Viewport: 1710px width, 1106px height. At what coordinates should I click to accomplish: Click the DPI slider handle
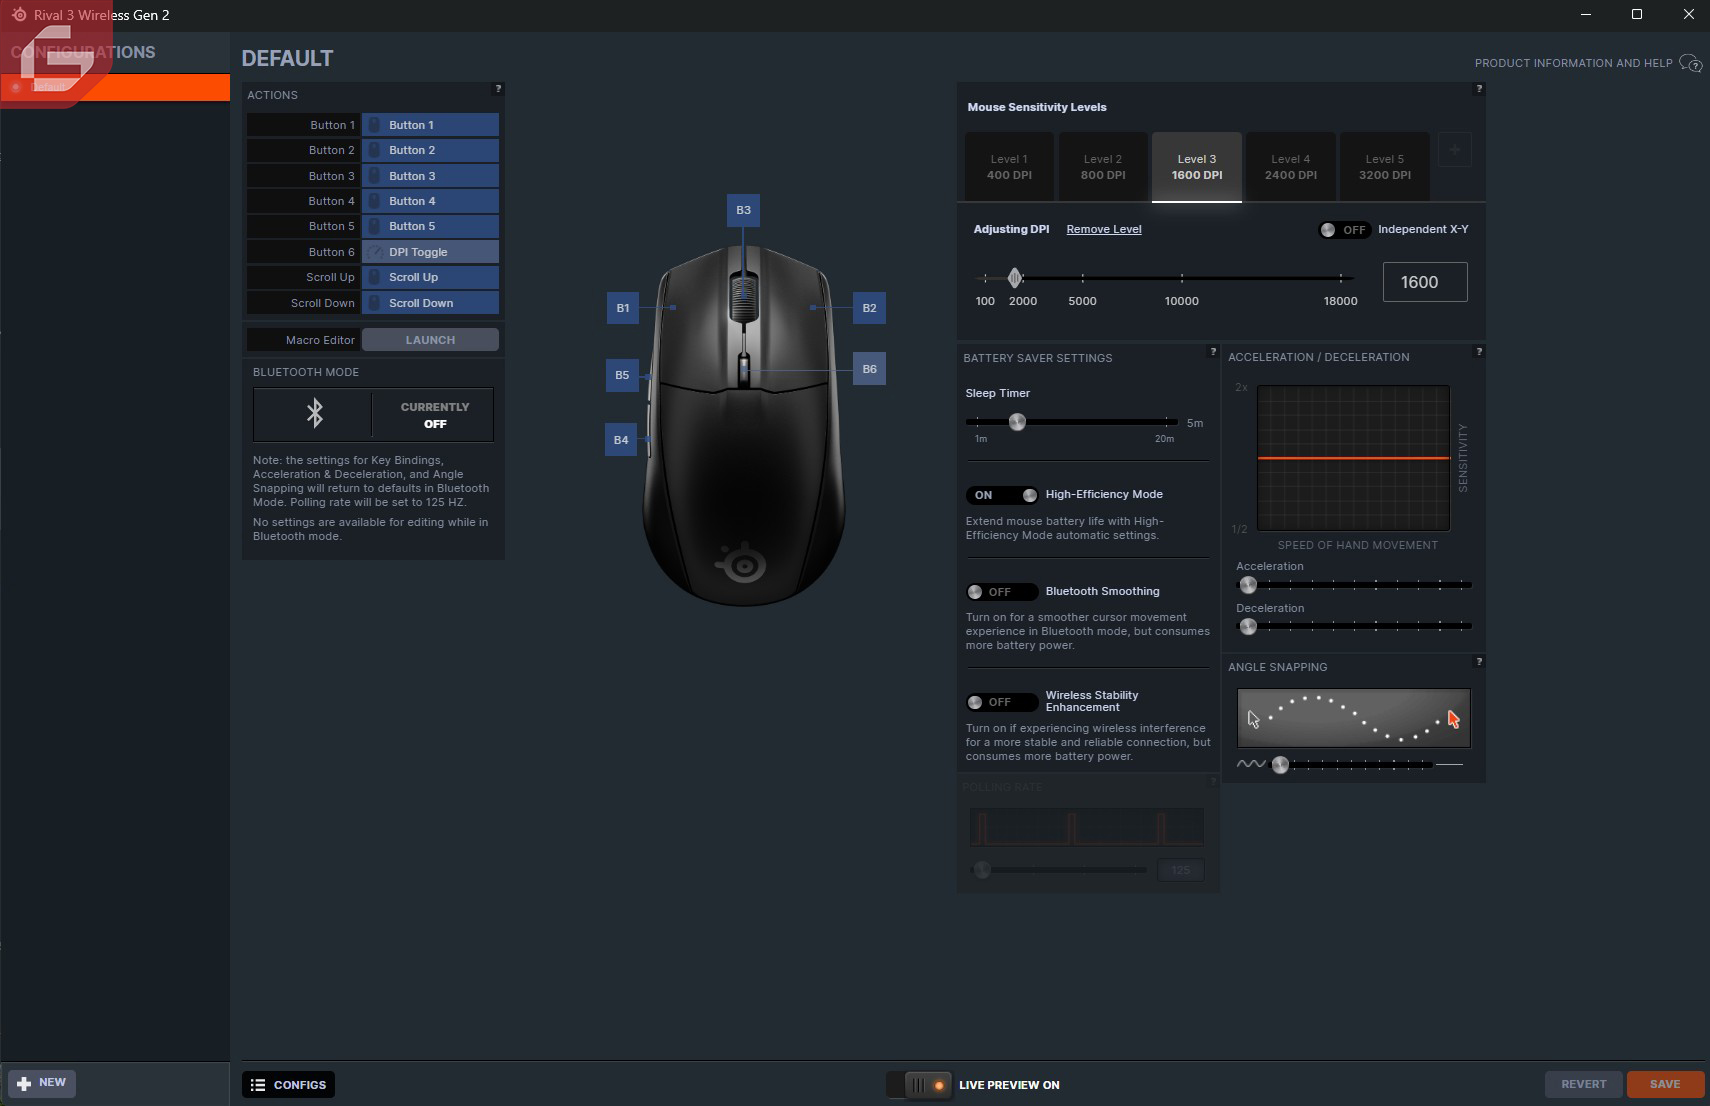click(x=1015, y=278)
